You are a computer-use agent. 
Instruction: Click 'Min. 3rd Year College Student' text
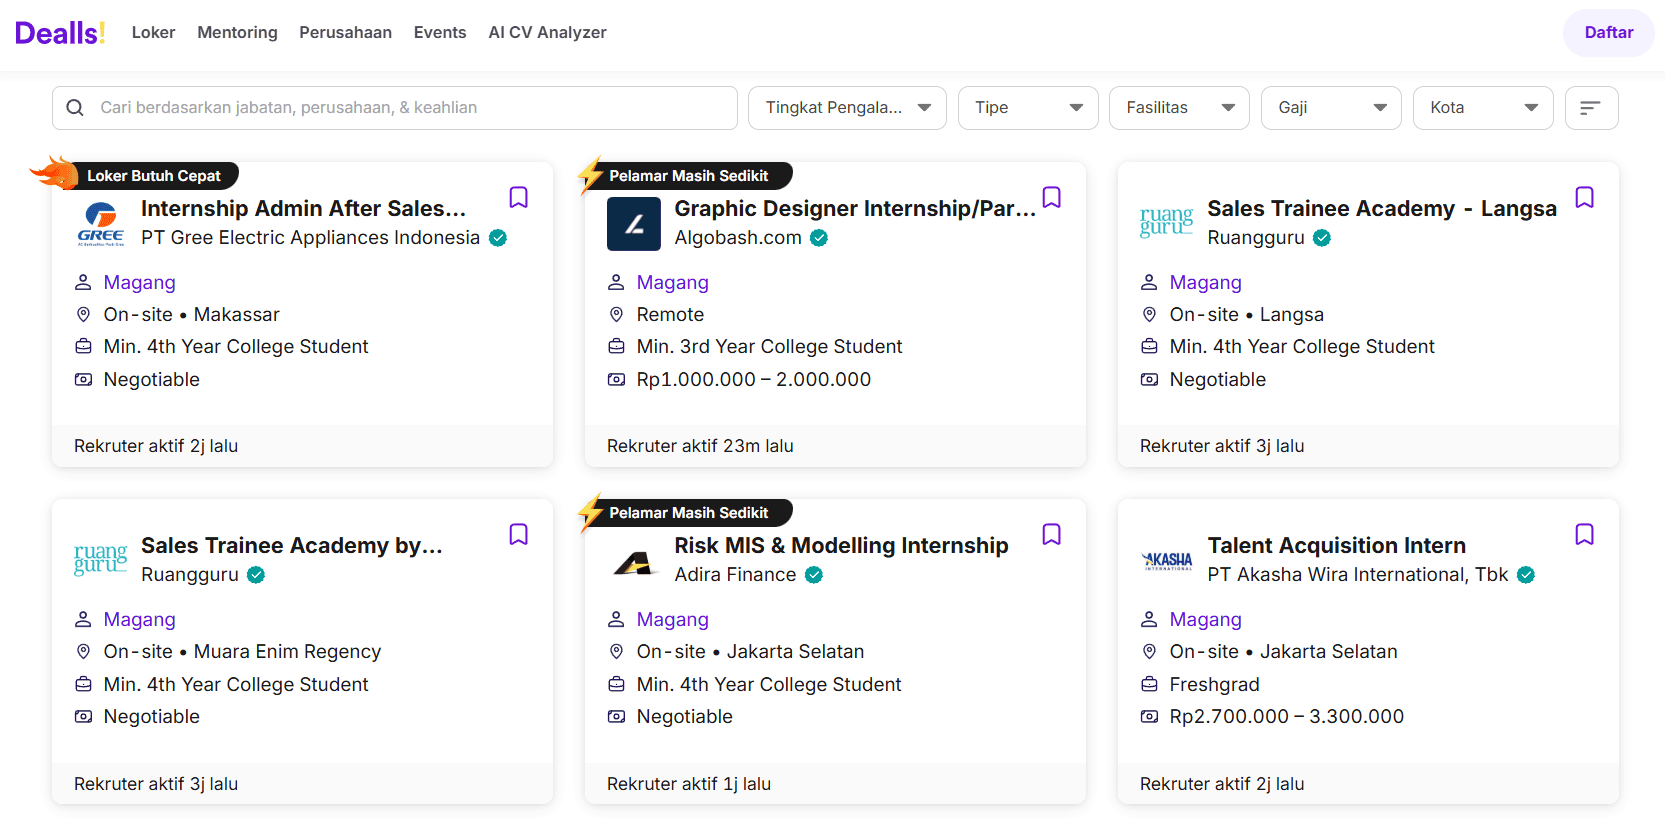click(x=769, y=347)
